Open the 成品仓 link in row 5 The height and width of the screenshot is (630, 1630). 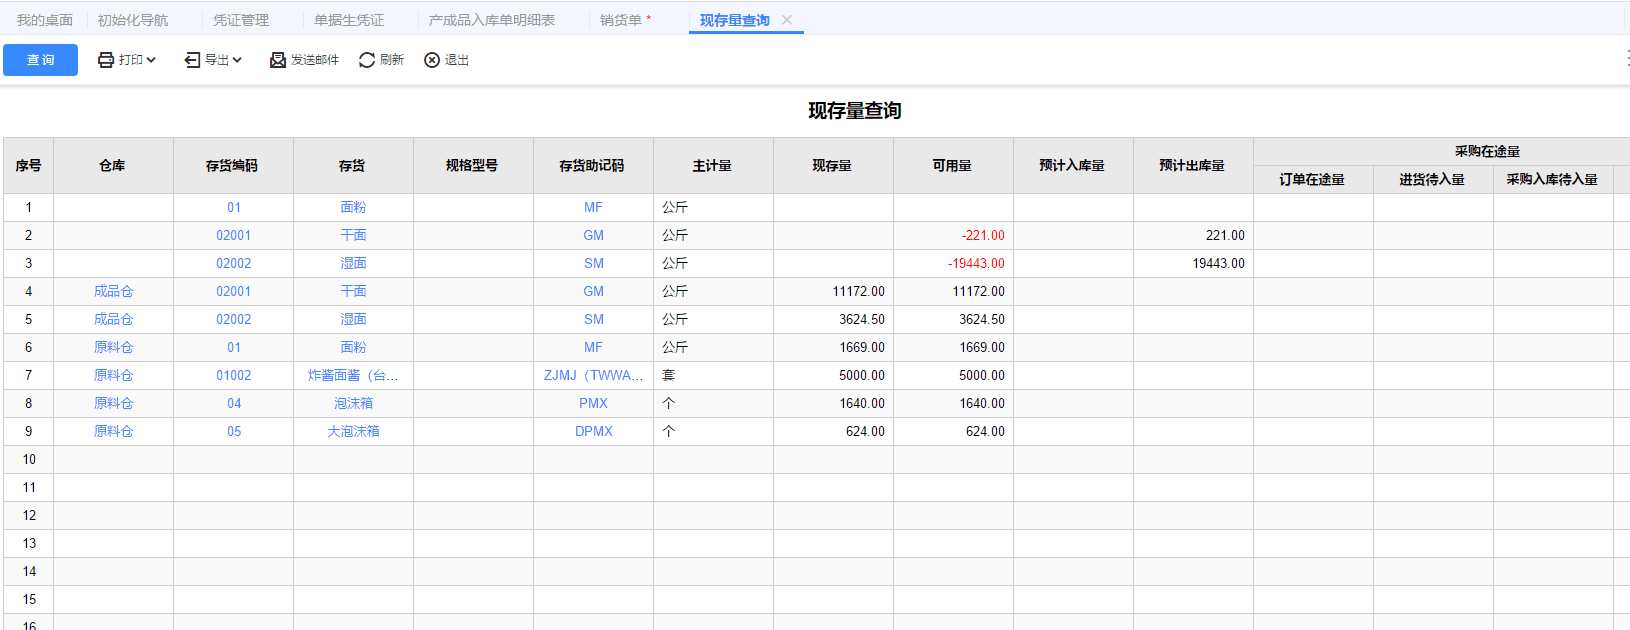point(113,320)
